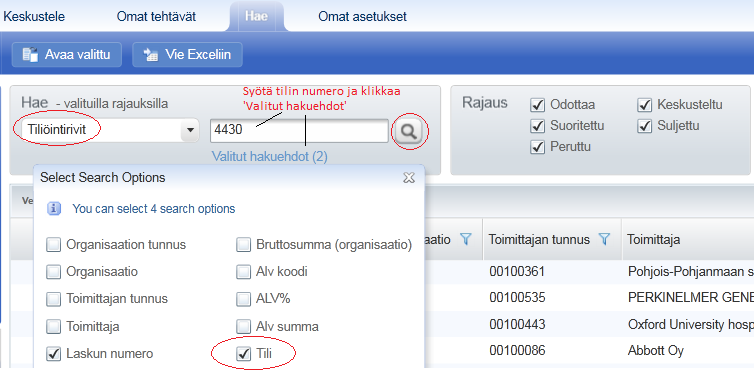The height and width of the screenshot is (373, 754).
Task: Check the Alv koodi option
Action: [244, 272]
